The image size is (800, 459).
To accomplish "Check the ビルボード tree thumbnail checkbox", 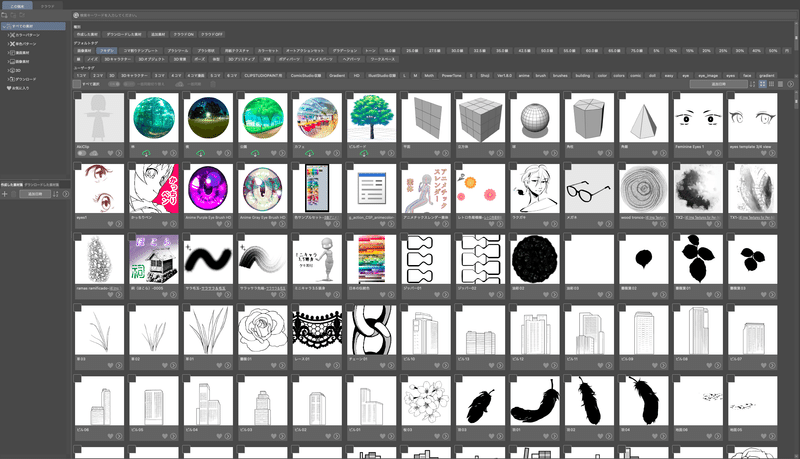I will (x=349, y=95).
